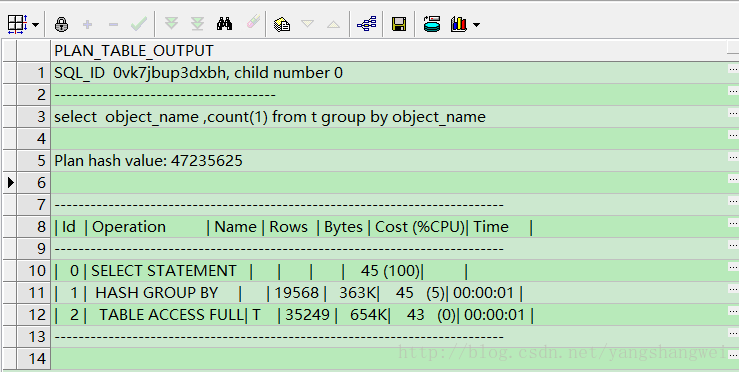Click the SQL_ID 0vk7jbup3dxbh cell
The height and width of the screenshot is (372, 739).
(388, 73)
